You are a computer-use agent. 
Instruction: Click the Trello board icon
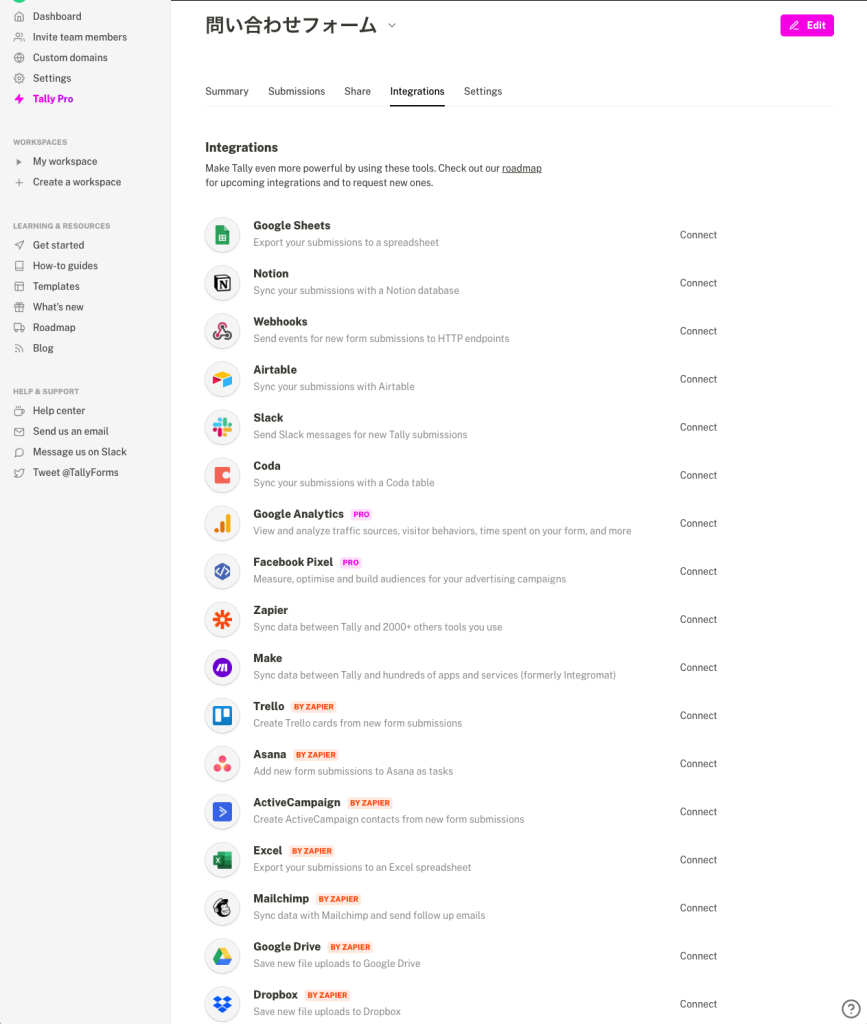[223, 716]
